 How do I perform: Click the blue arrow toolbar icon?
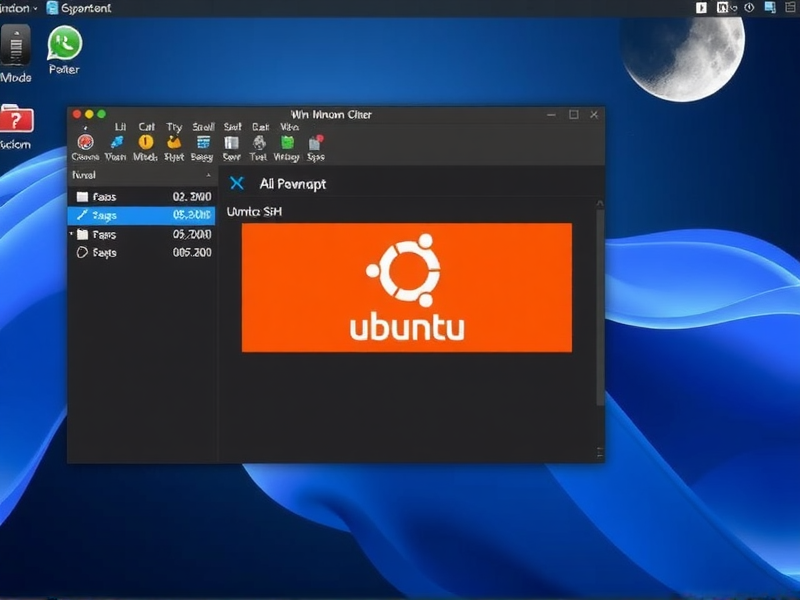point(116,143)
